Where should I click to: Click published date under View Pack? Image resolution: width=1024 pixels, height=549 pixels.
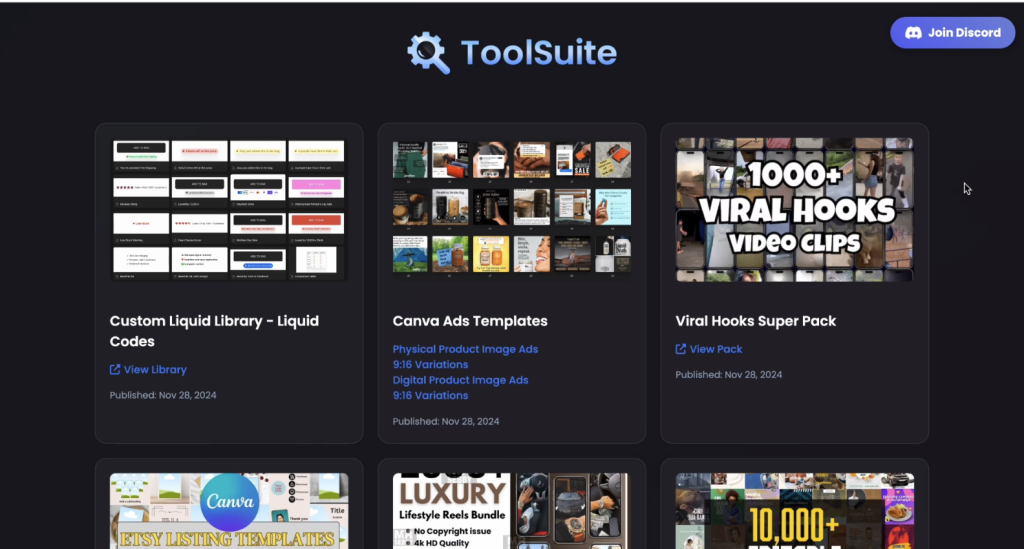click(x=728, y=375)
